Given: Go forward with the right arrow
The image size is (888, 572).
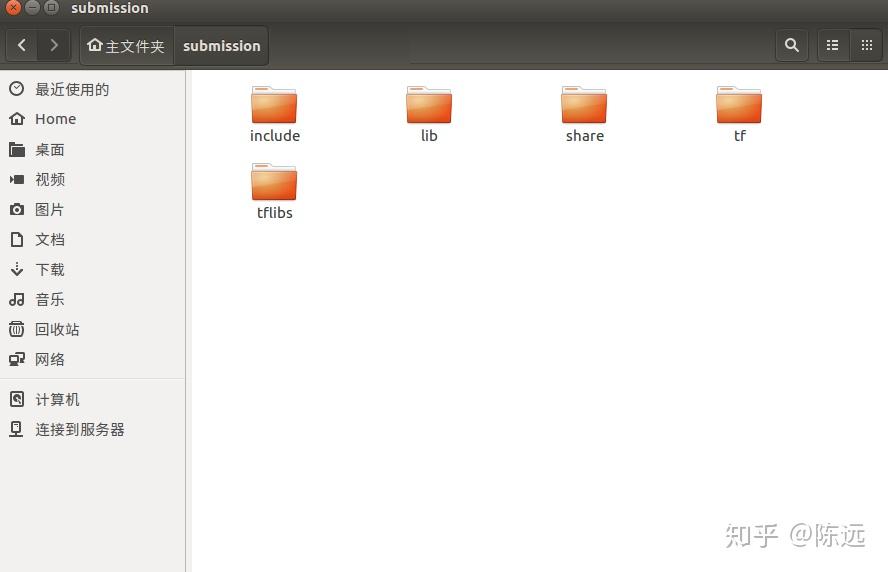Looking at the screenshot, I should pos(54,45).
